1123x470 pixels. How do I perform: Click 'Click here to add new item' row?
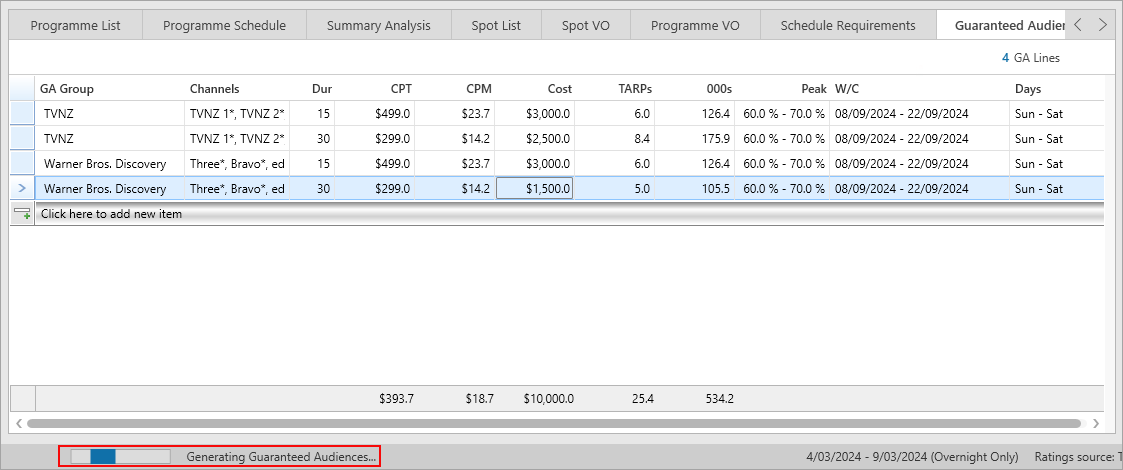(569, 214)
